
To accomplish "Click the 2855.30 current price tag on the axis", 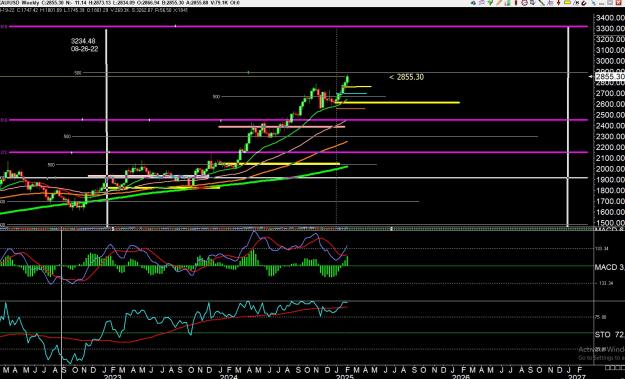I will (x=609, y=76).
